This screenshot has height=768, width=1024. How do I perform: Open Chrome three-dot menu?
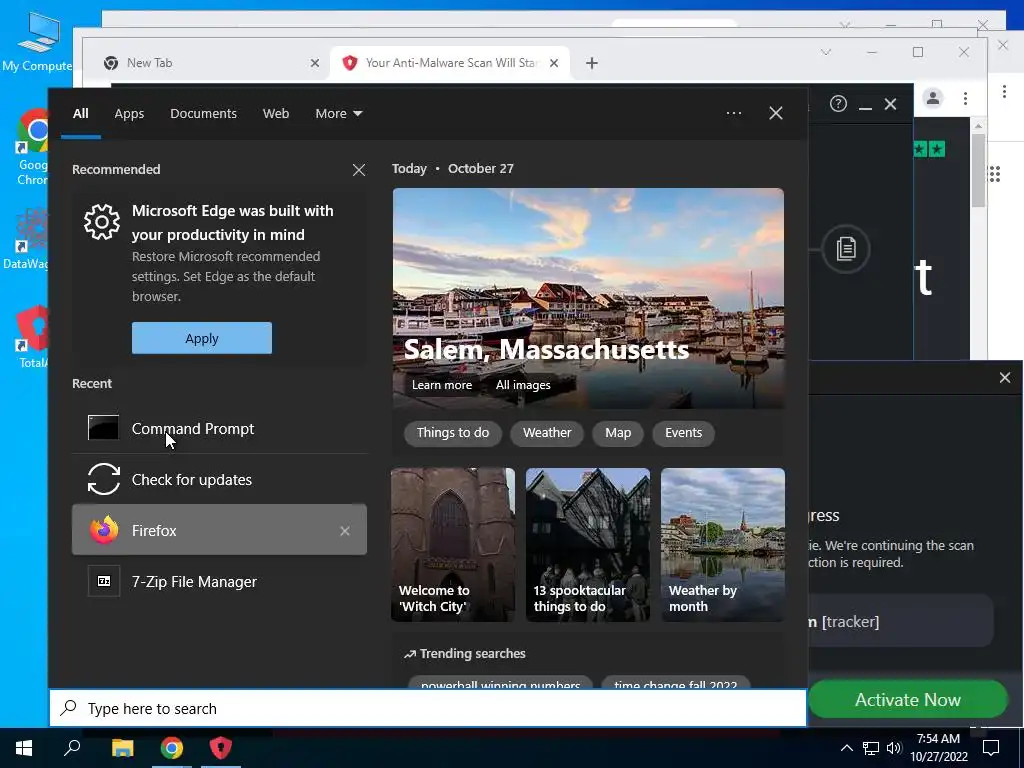tap(965, 99)
